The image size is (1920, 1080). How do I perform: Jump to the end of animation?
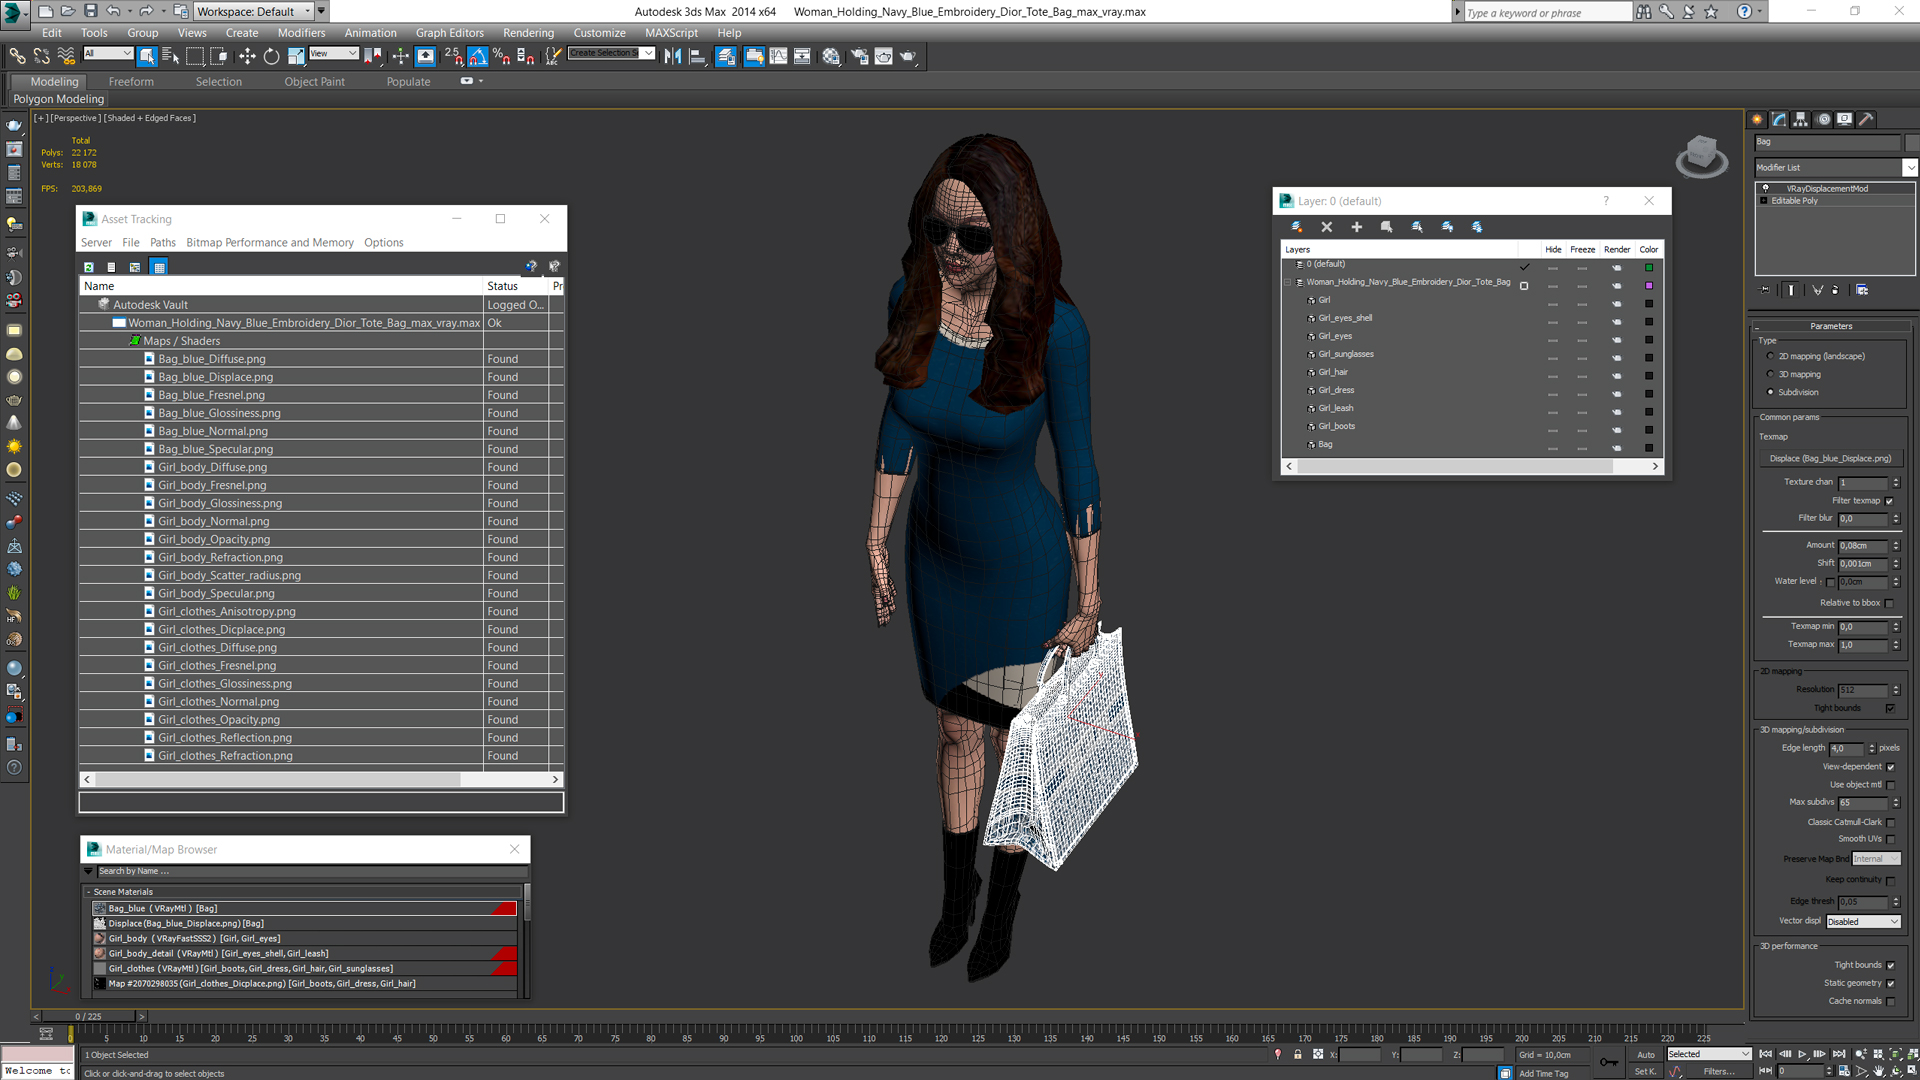click(1839, 1054)
